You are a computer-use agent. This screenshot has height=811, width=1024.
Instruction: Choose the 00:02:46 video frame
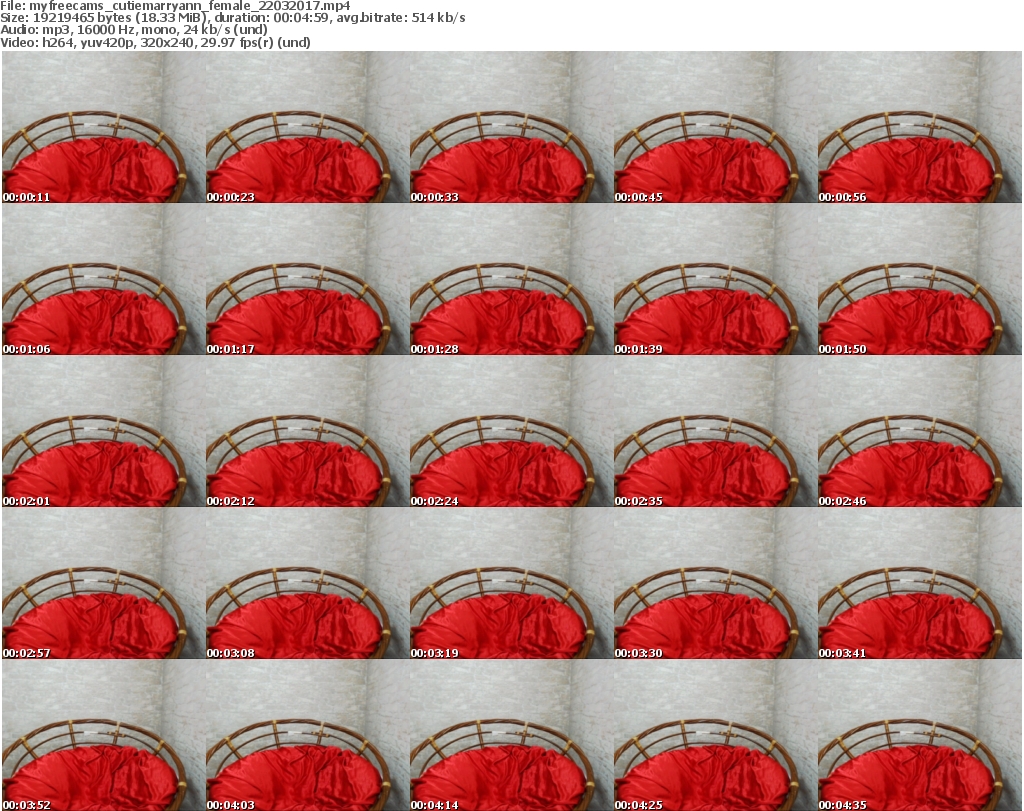pyautogui.click(x=920, y=432)
